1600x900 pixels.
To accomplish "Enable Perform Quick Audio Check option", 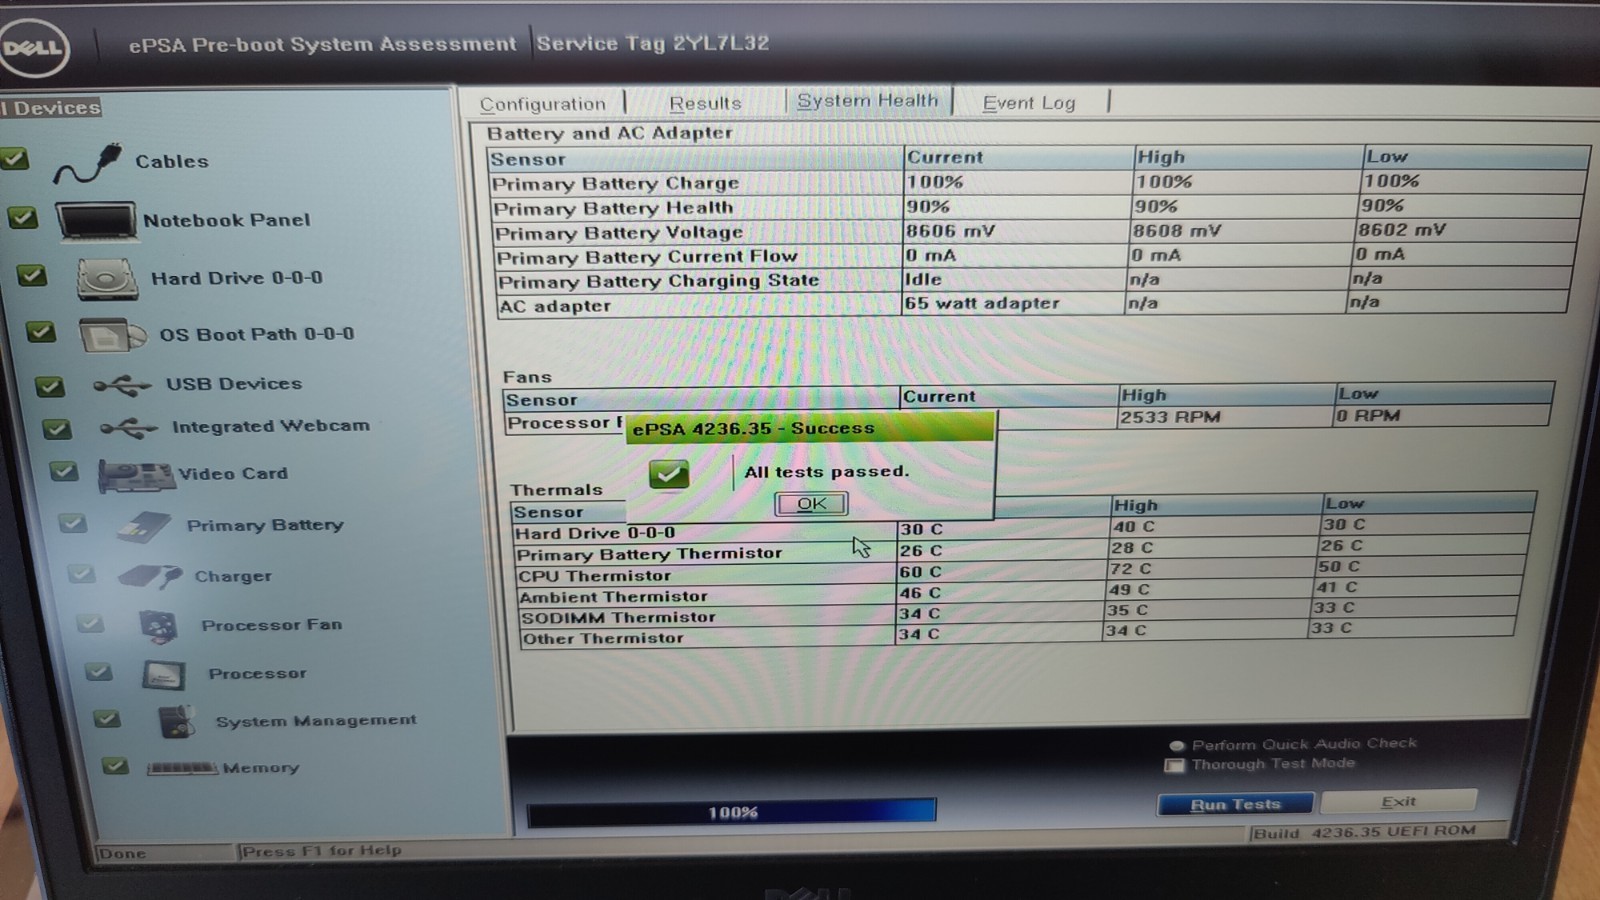I will click(x=1177, y=746).
